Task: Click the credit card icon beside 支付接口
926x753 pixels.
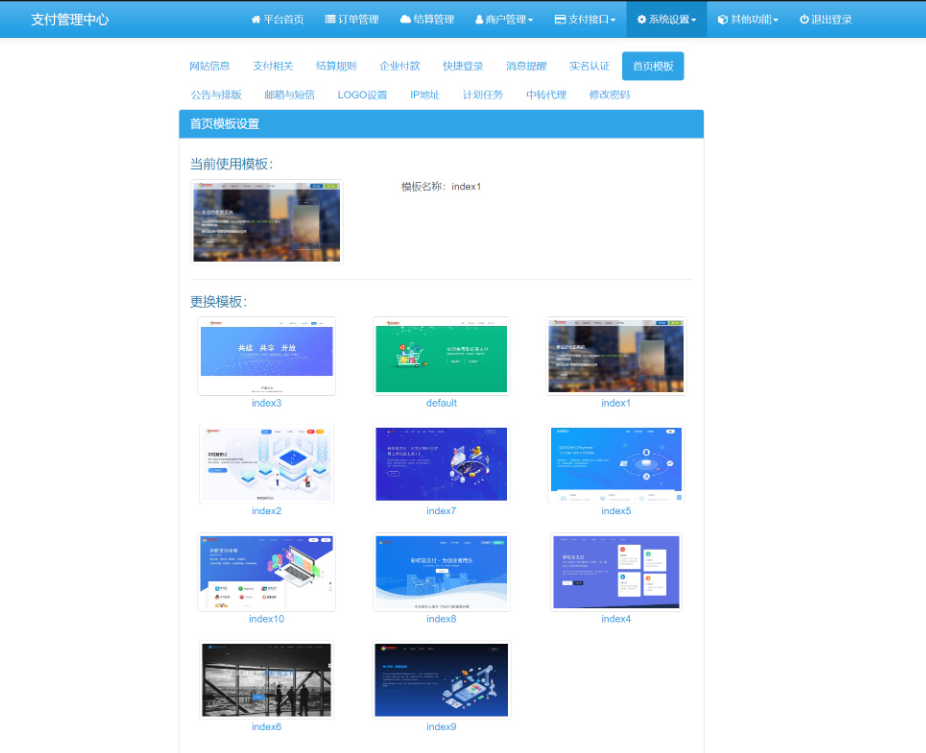Action: pyautogui.click(x=560, y=19)
